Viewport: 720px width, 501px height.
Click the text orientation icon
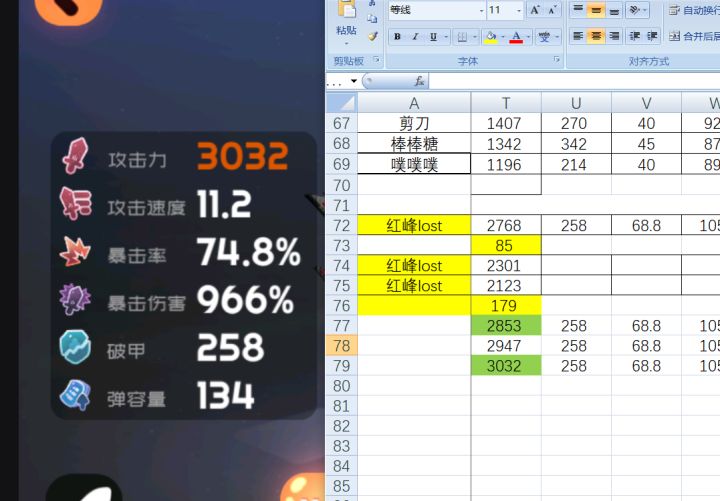(x=637, y=10)
